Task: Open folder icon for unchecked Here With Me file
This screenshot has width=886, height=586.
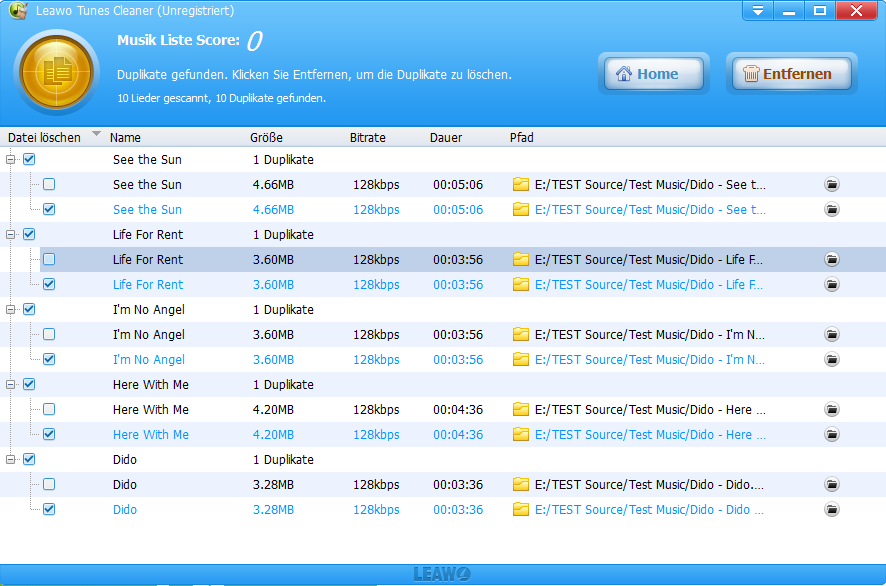Action: tap(831, 410)
